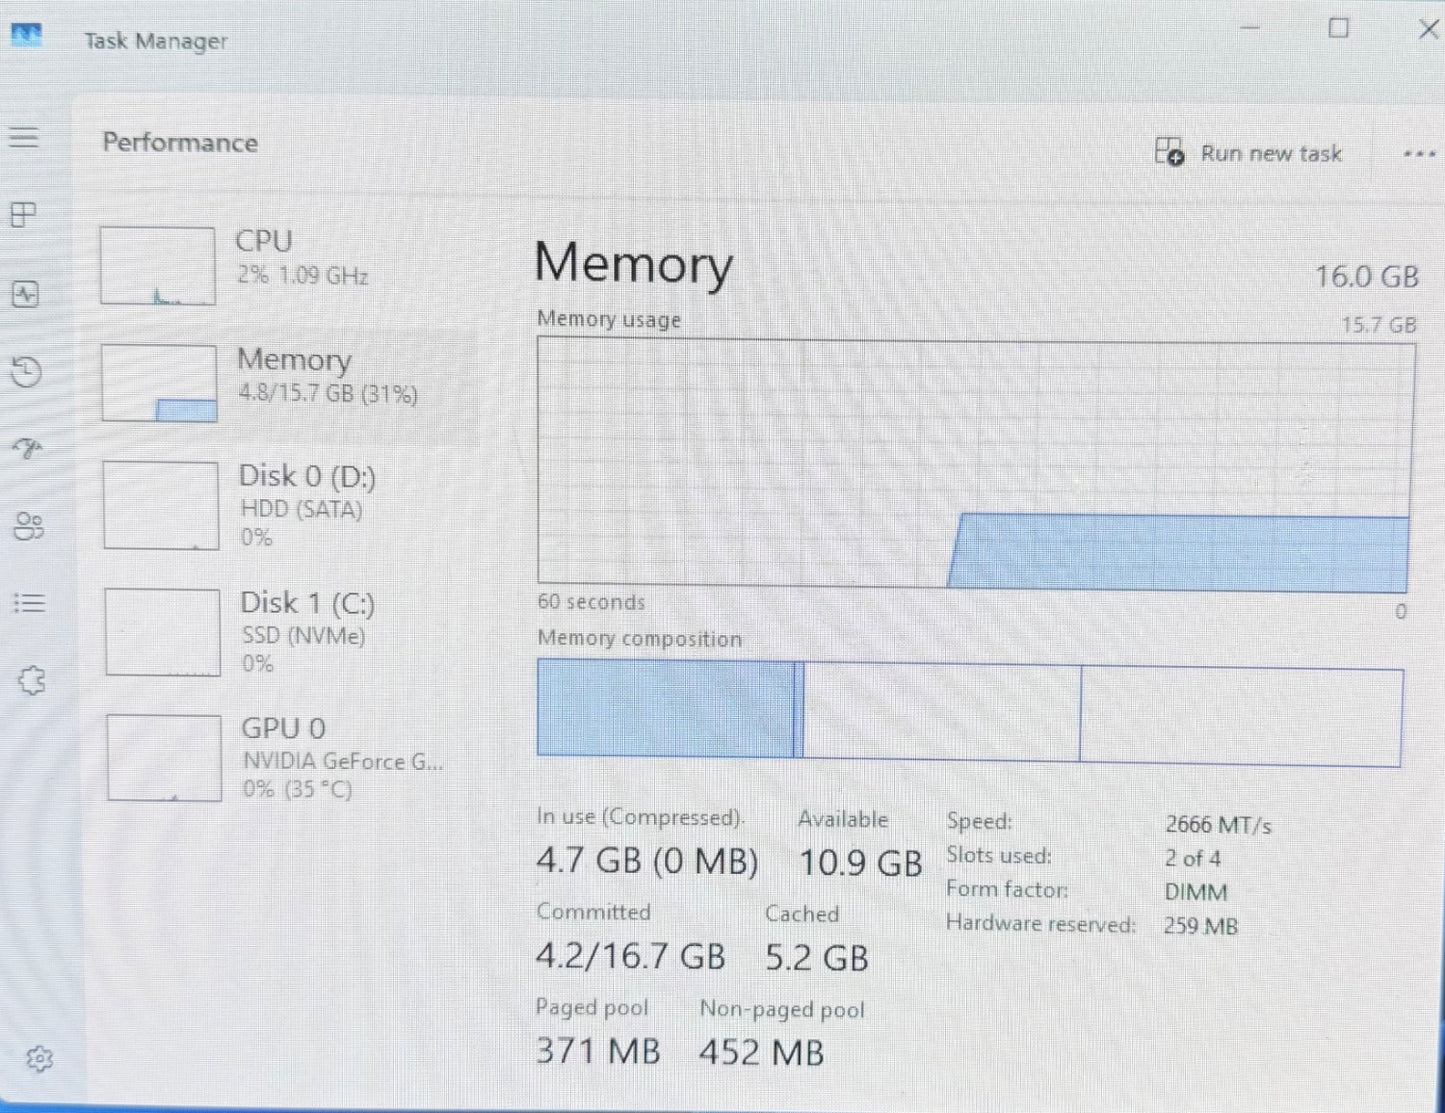Open Task Manager settings gear
Image resolution: width=1445 pixels, height=1113 pixels.
point(39,1059)
